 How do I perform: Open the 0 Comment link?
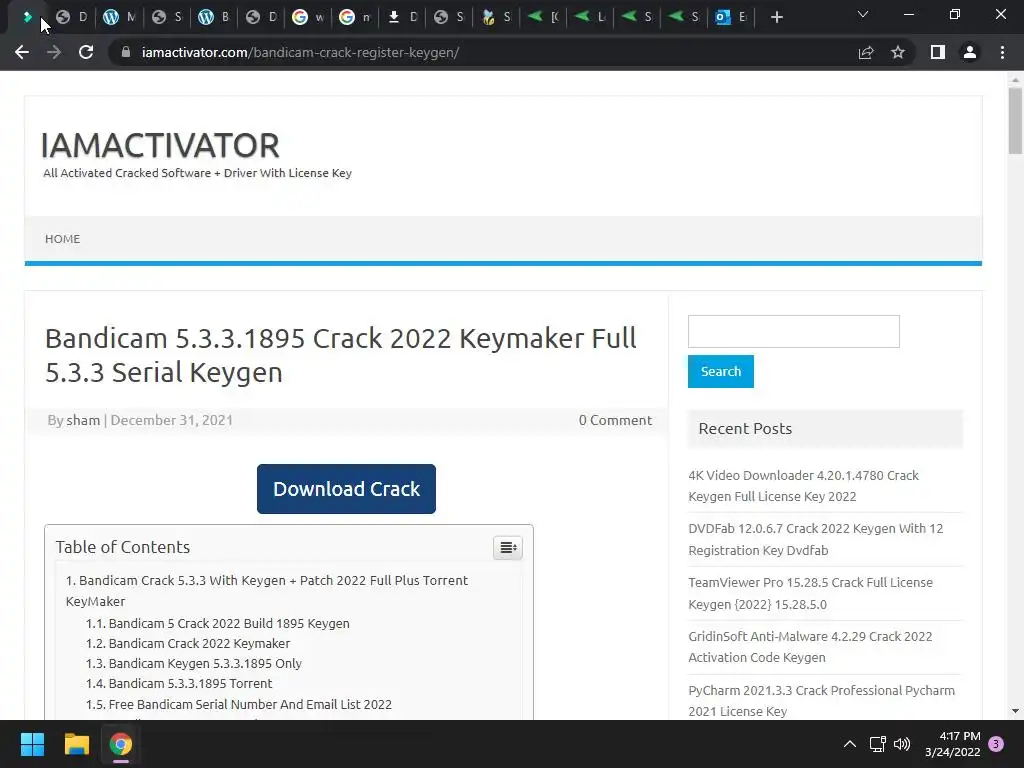point(615,420)
